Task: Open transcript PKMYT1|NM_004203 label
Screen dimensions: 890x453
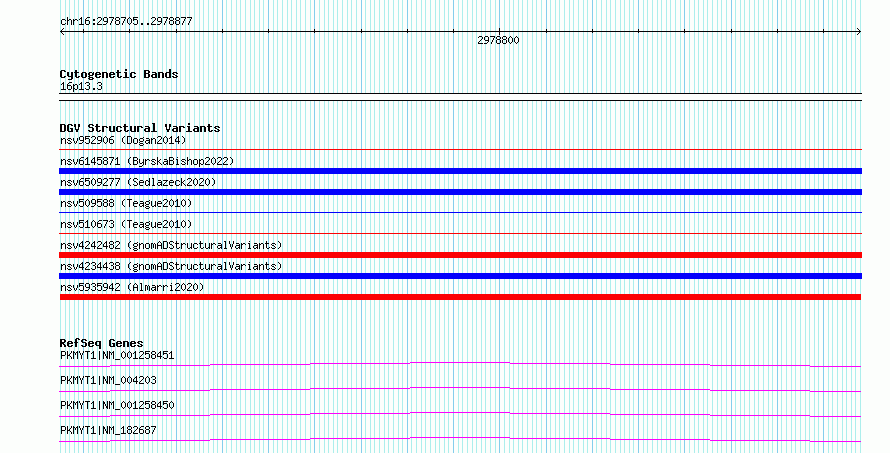Action: 108,380
